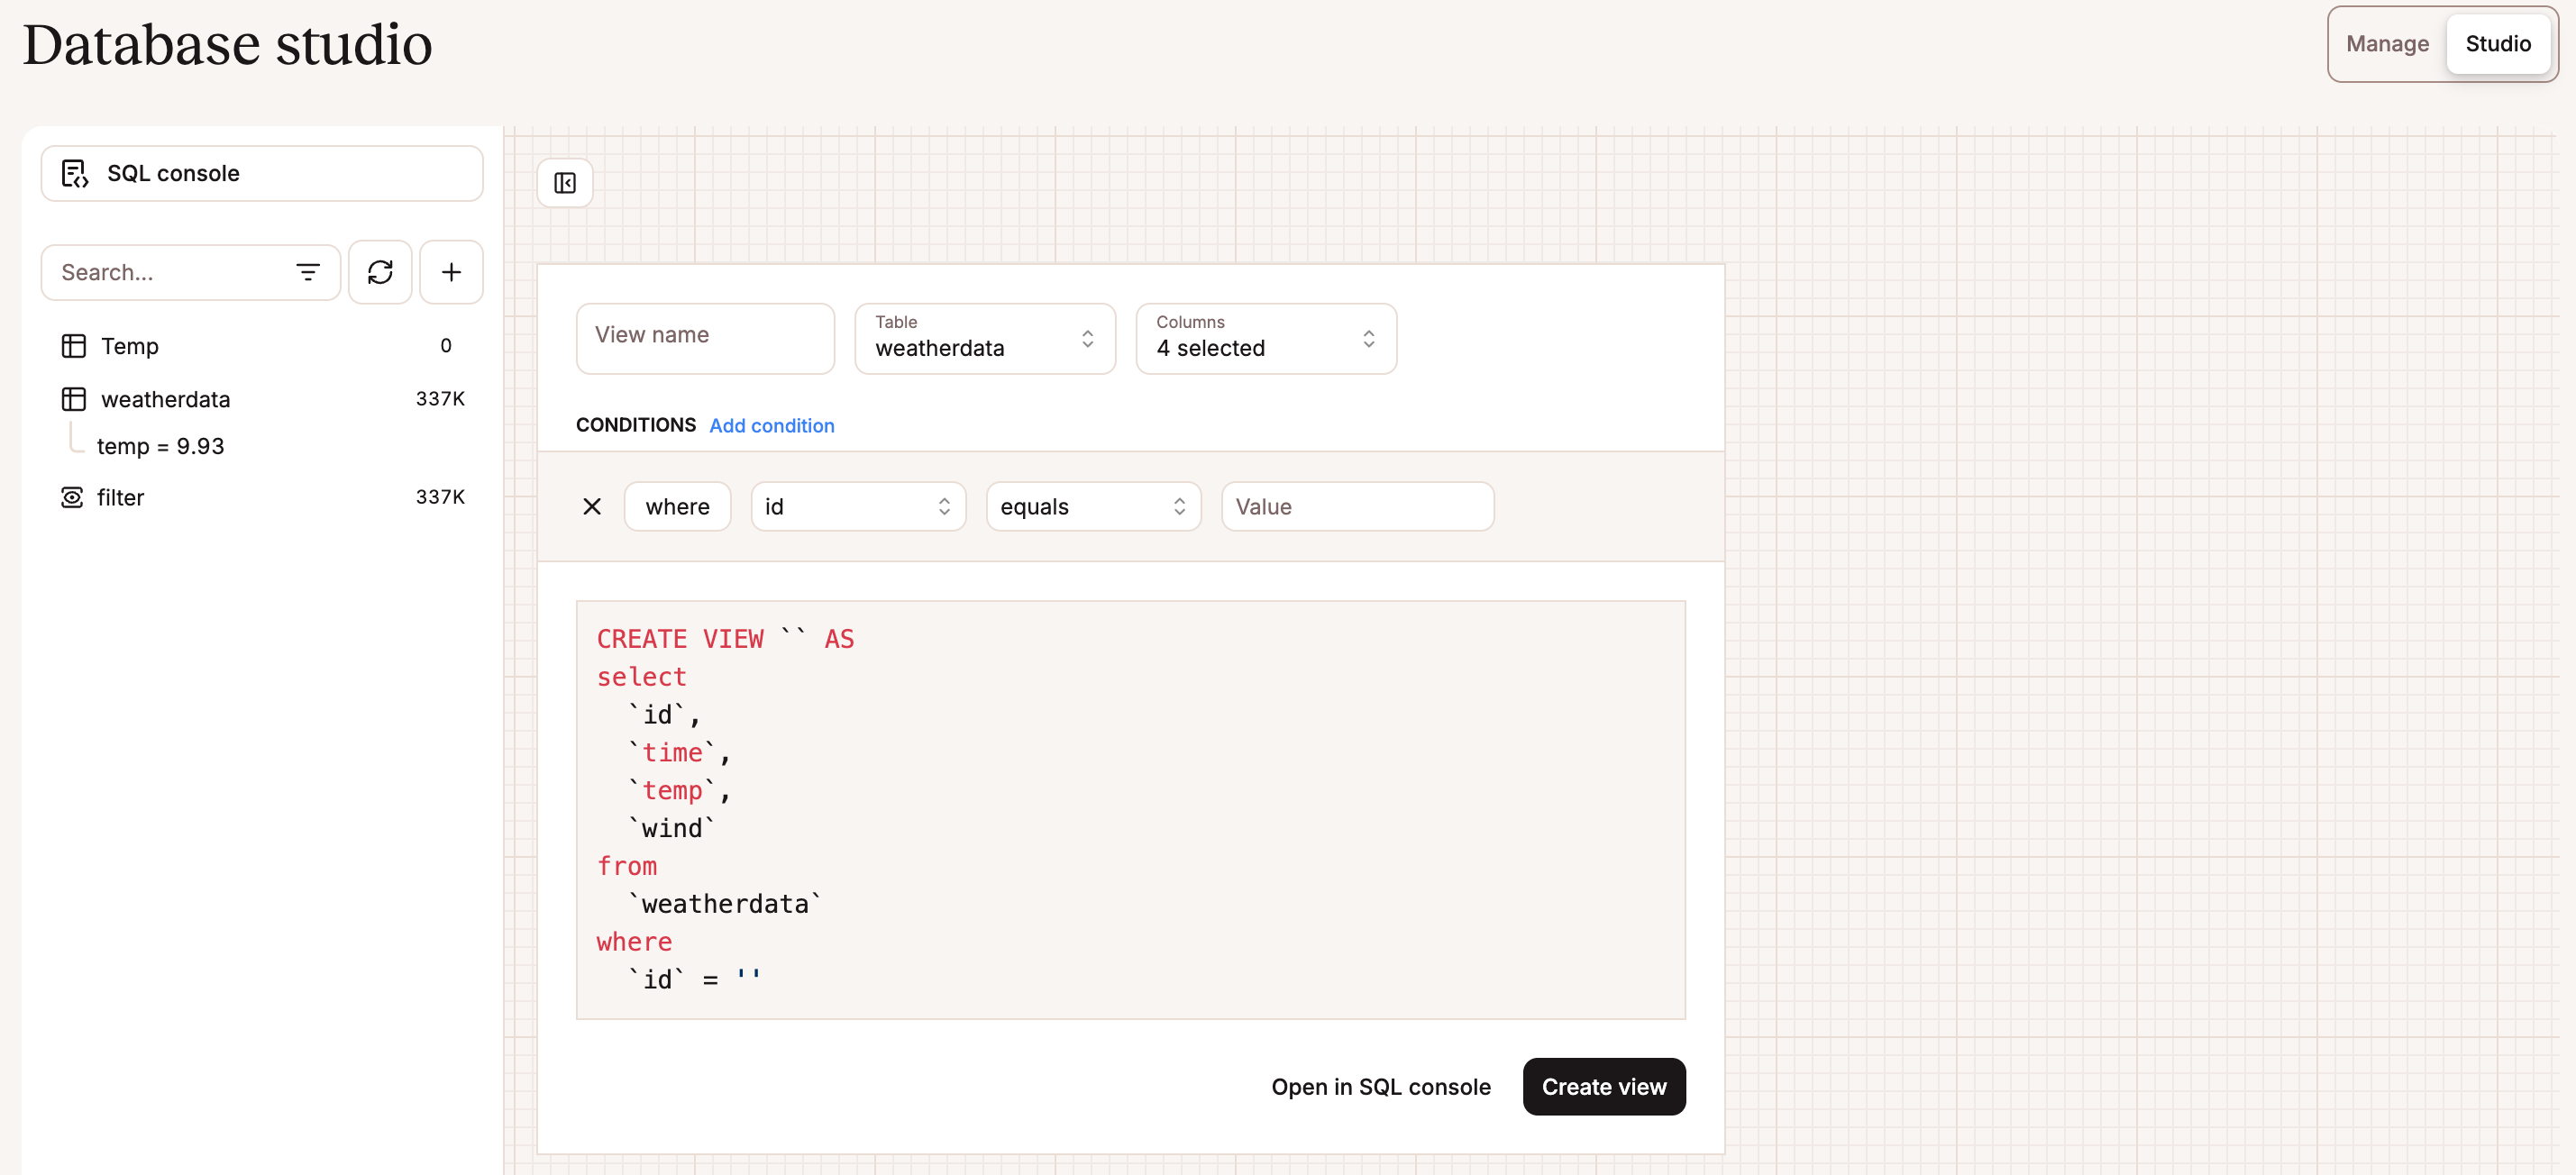Image resolution: width=2576 pixels, height=1175 pixels.
Task: Collapse the sidebar using the panel toggle icon
Action: 565,182
